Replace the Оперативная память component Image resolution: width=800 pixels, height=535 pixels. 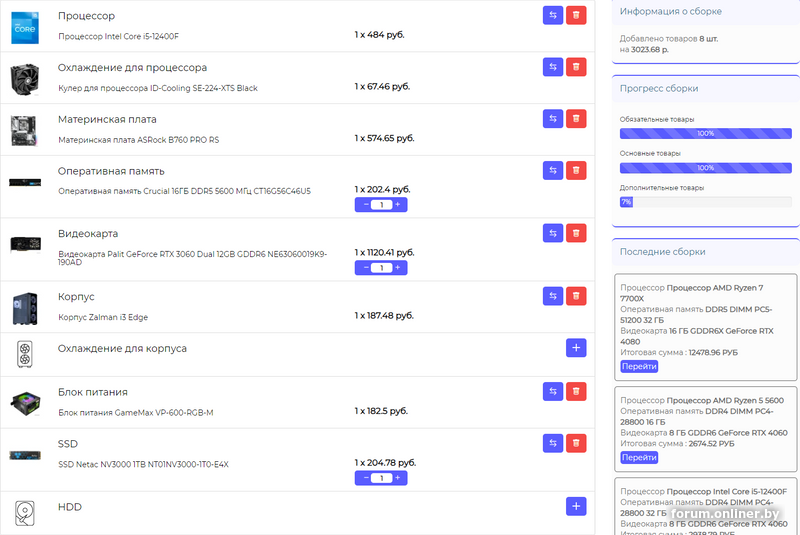(553, 171)
